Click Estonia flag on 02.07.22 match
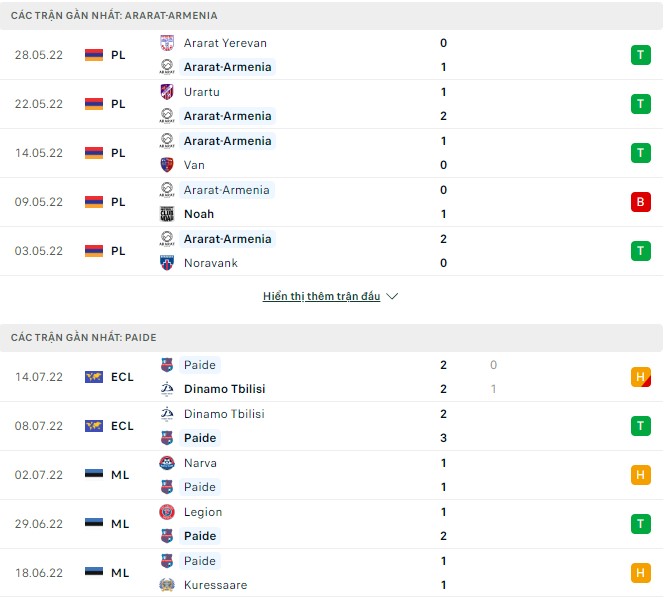This screenshot has width=667, height=598. pyautogui.click(x=94, y=475)
